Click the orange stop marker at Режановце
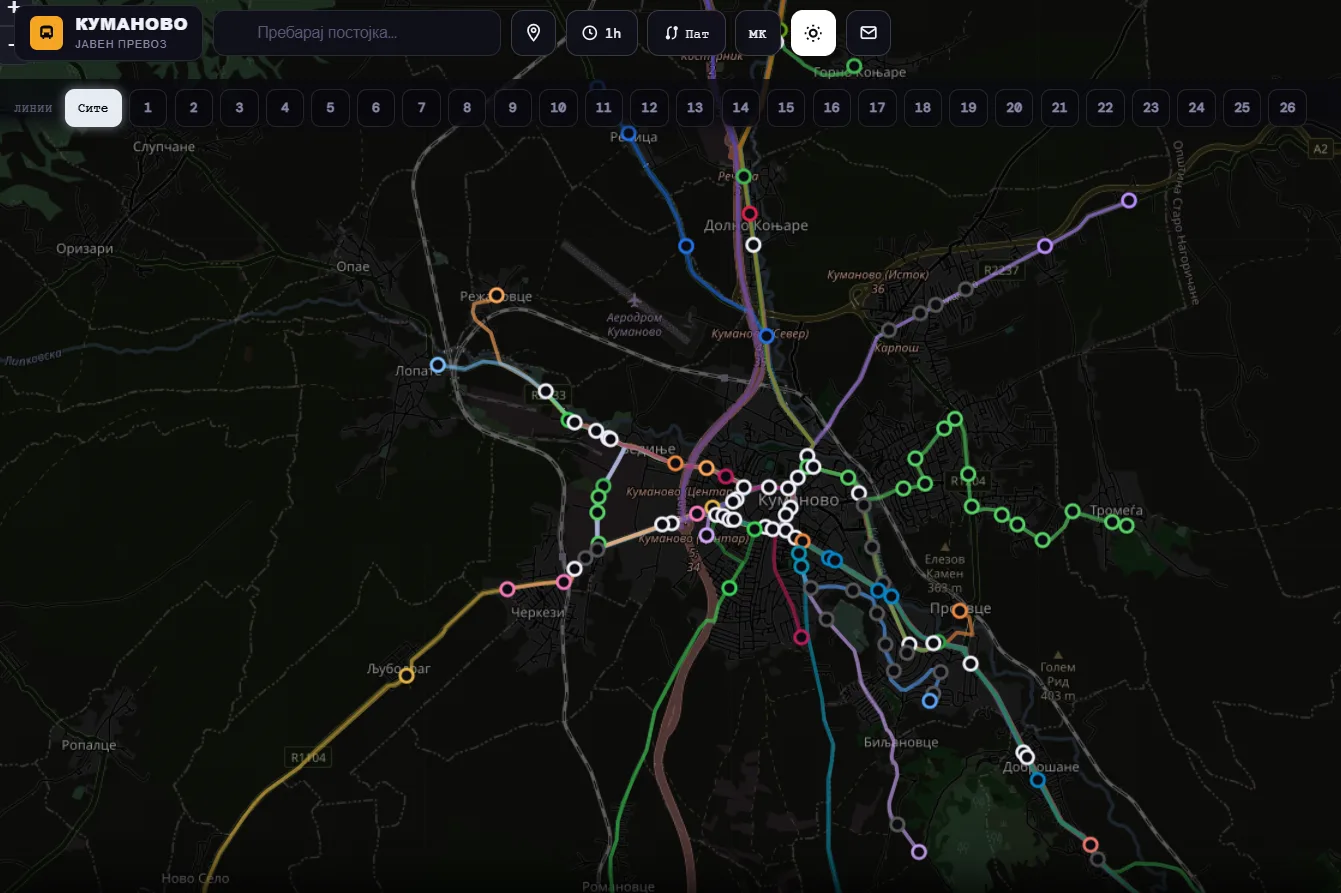1341x893 pixels. pyautogui.click(x=496, y=295)
